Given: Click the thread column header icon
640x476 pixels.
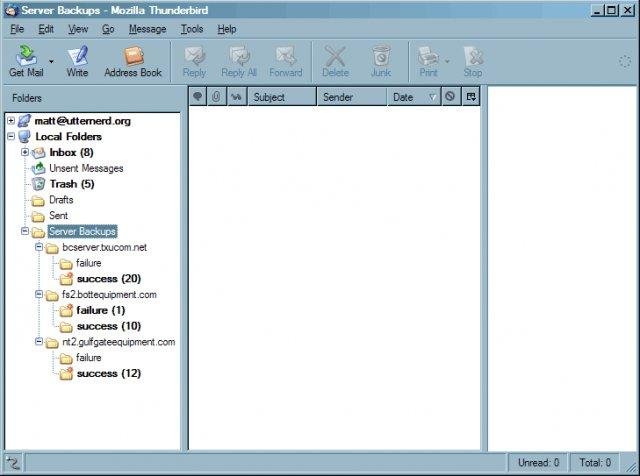Looking at the screenshot, I should click(x=198, y=97).
